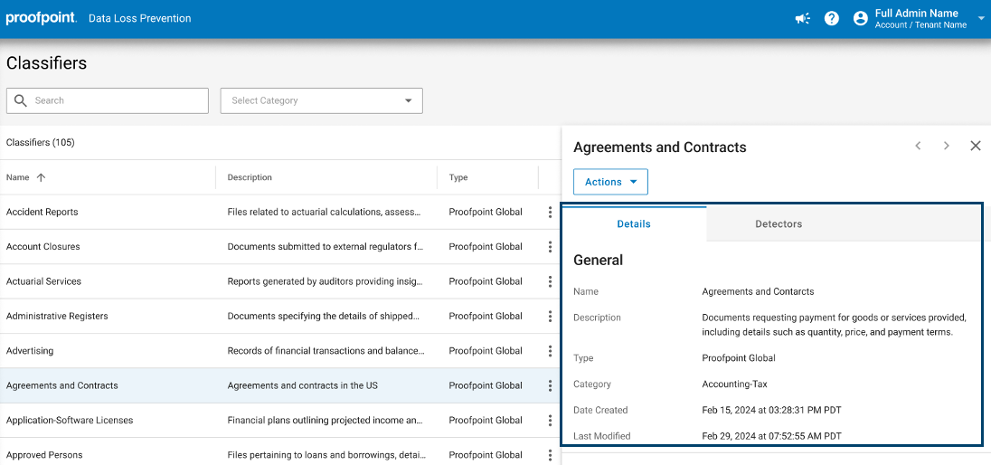Viewport: 992px width, 466px height.
Task: Click 'Financial plans outlining projected income' description
Action: pyautogui.click(x=325, y=420)
